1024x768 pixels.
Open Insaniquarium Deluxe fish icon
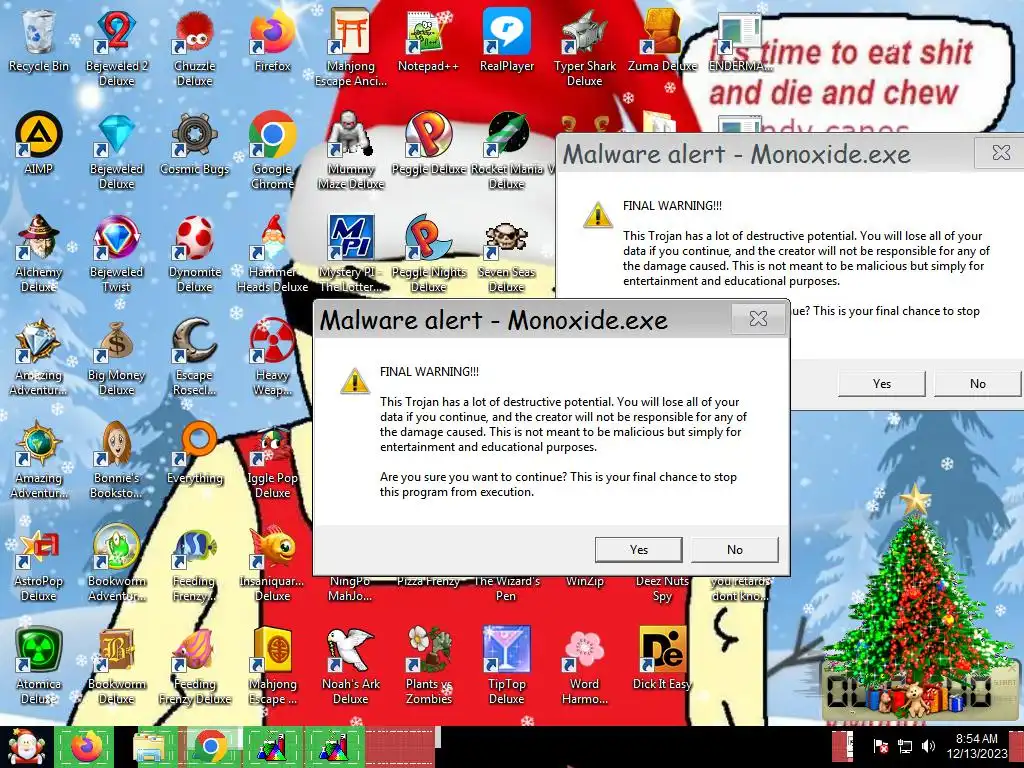click(272, 563)
